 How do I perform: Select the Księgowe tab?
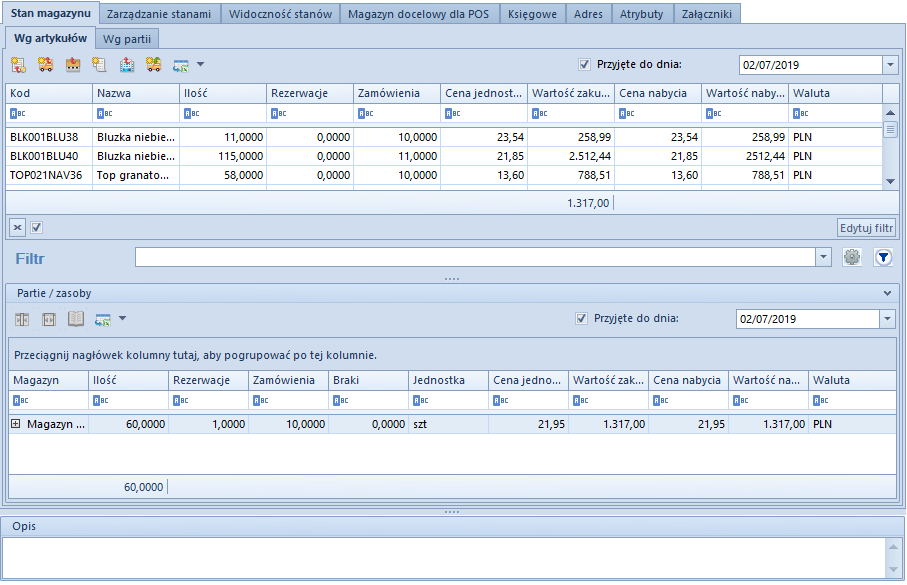pyautogui.click(x=533, y=14)
